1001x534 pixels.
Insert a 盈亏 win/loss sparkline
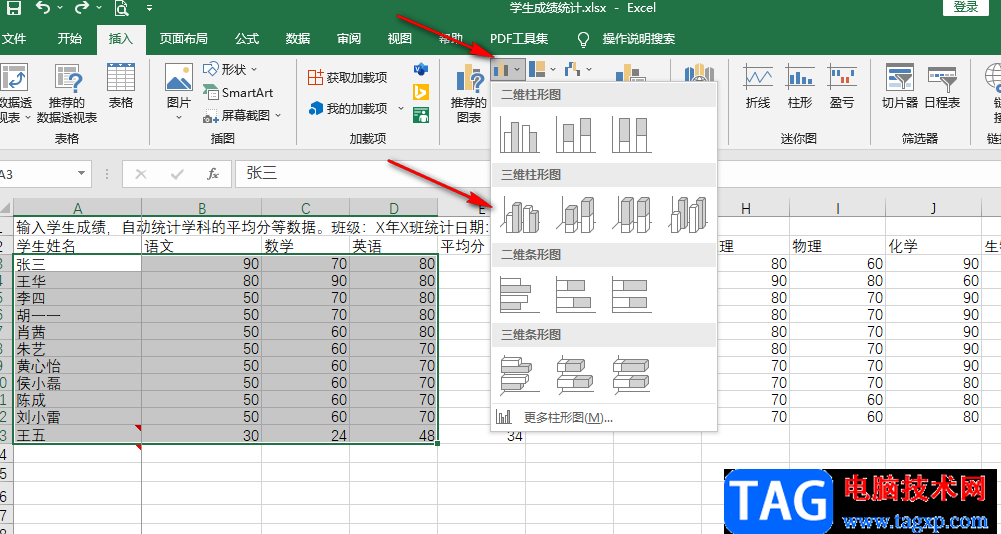(x=842, y=86)
